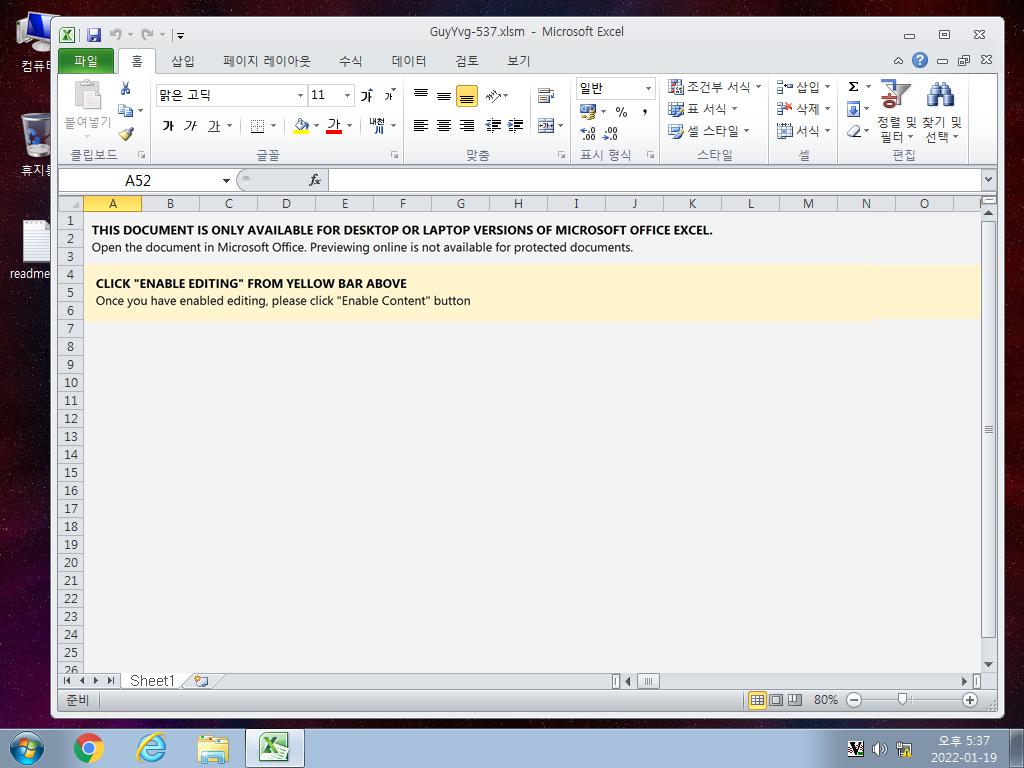Open the text Orientation tool

(x=493, y=96)
